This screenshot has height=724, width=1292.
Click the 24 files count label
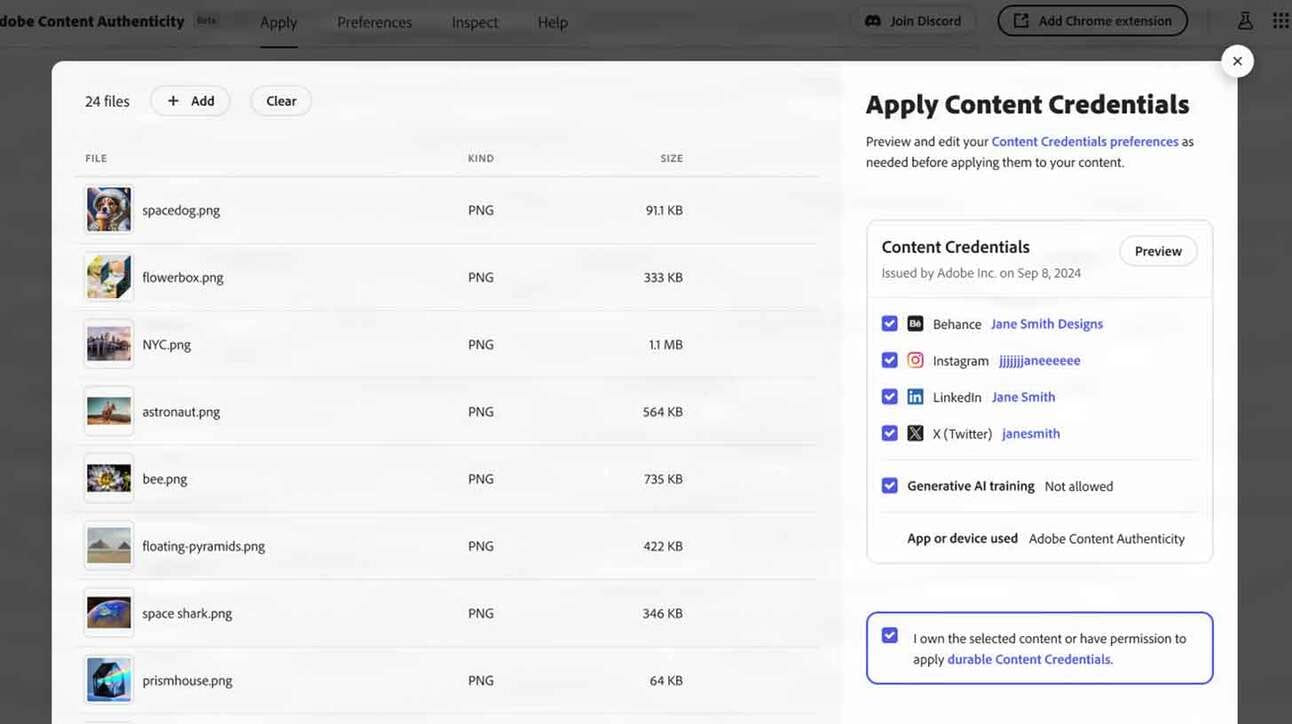107,101
